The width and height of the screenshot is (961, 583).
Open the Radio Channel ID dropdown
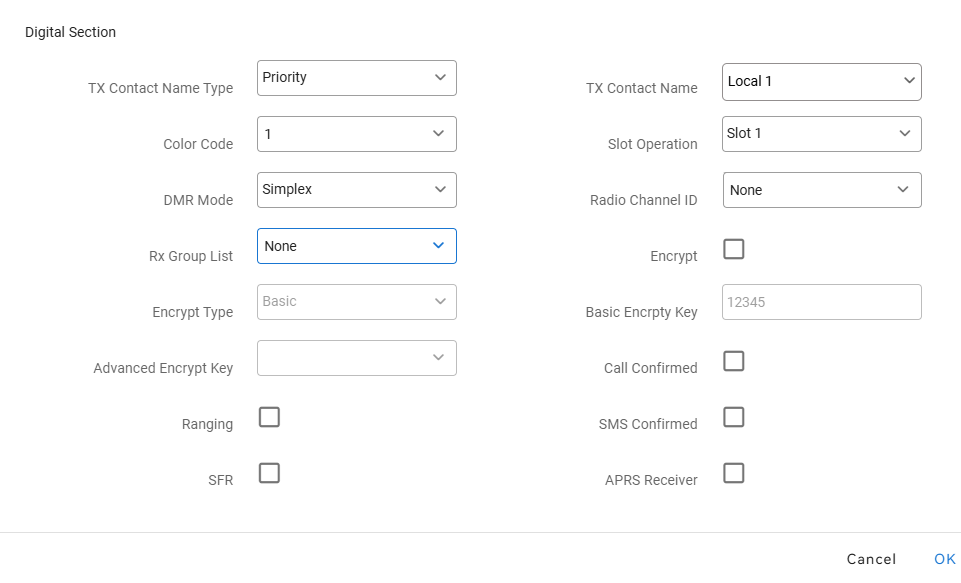pos(821,190)
